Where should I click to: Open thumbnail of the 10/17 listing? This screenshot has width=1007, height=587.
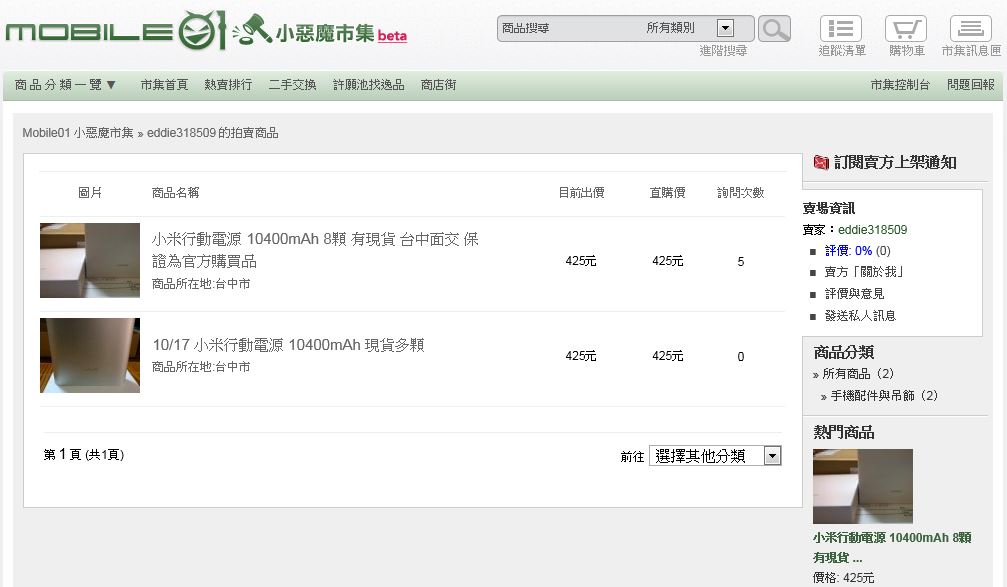(90, 355)
